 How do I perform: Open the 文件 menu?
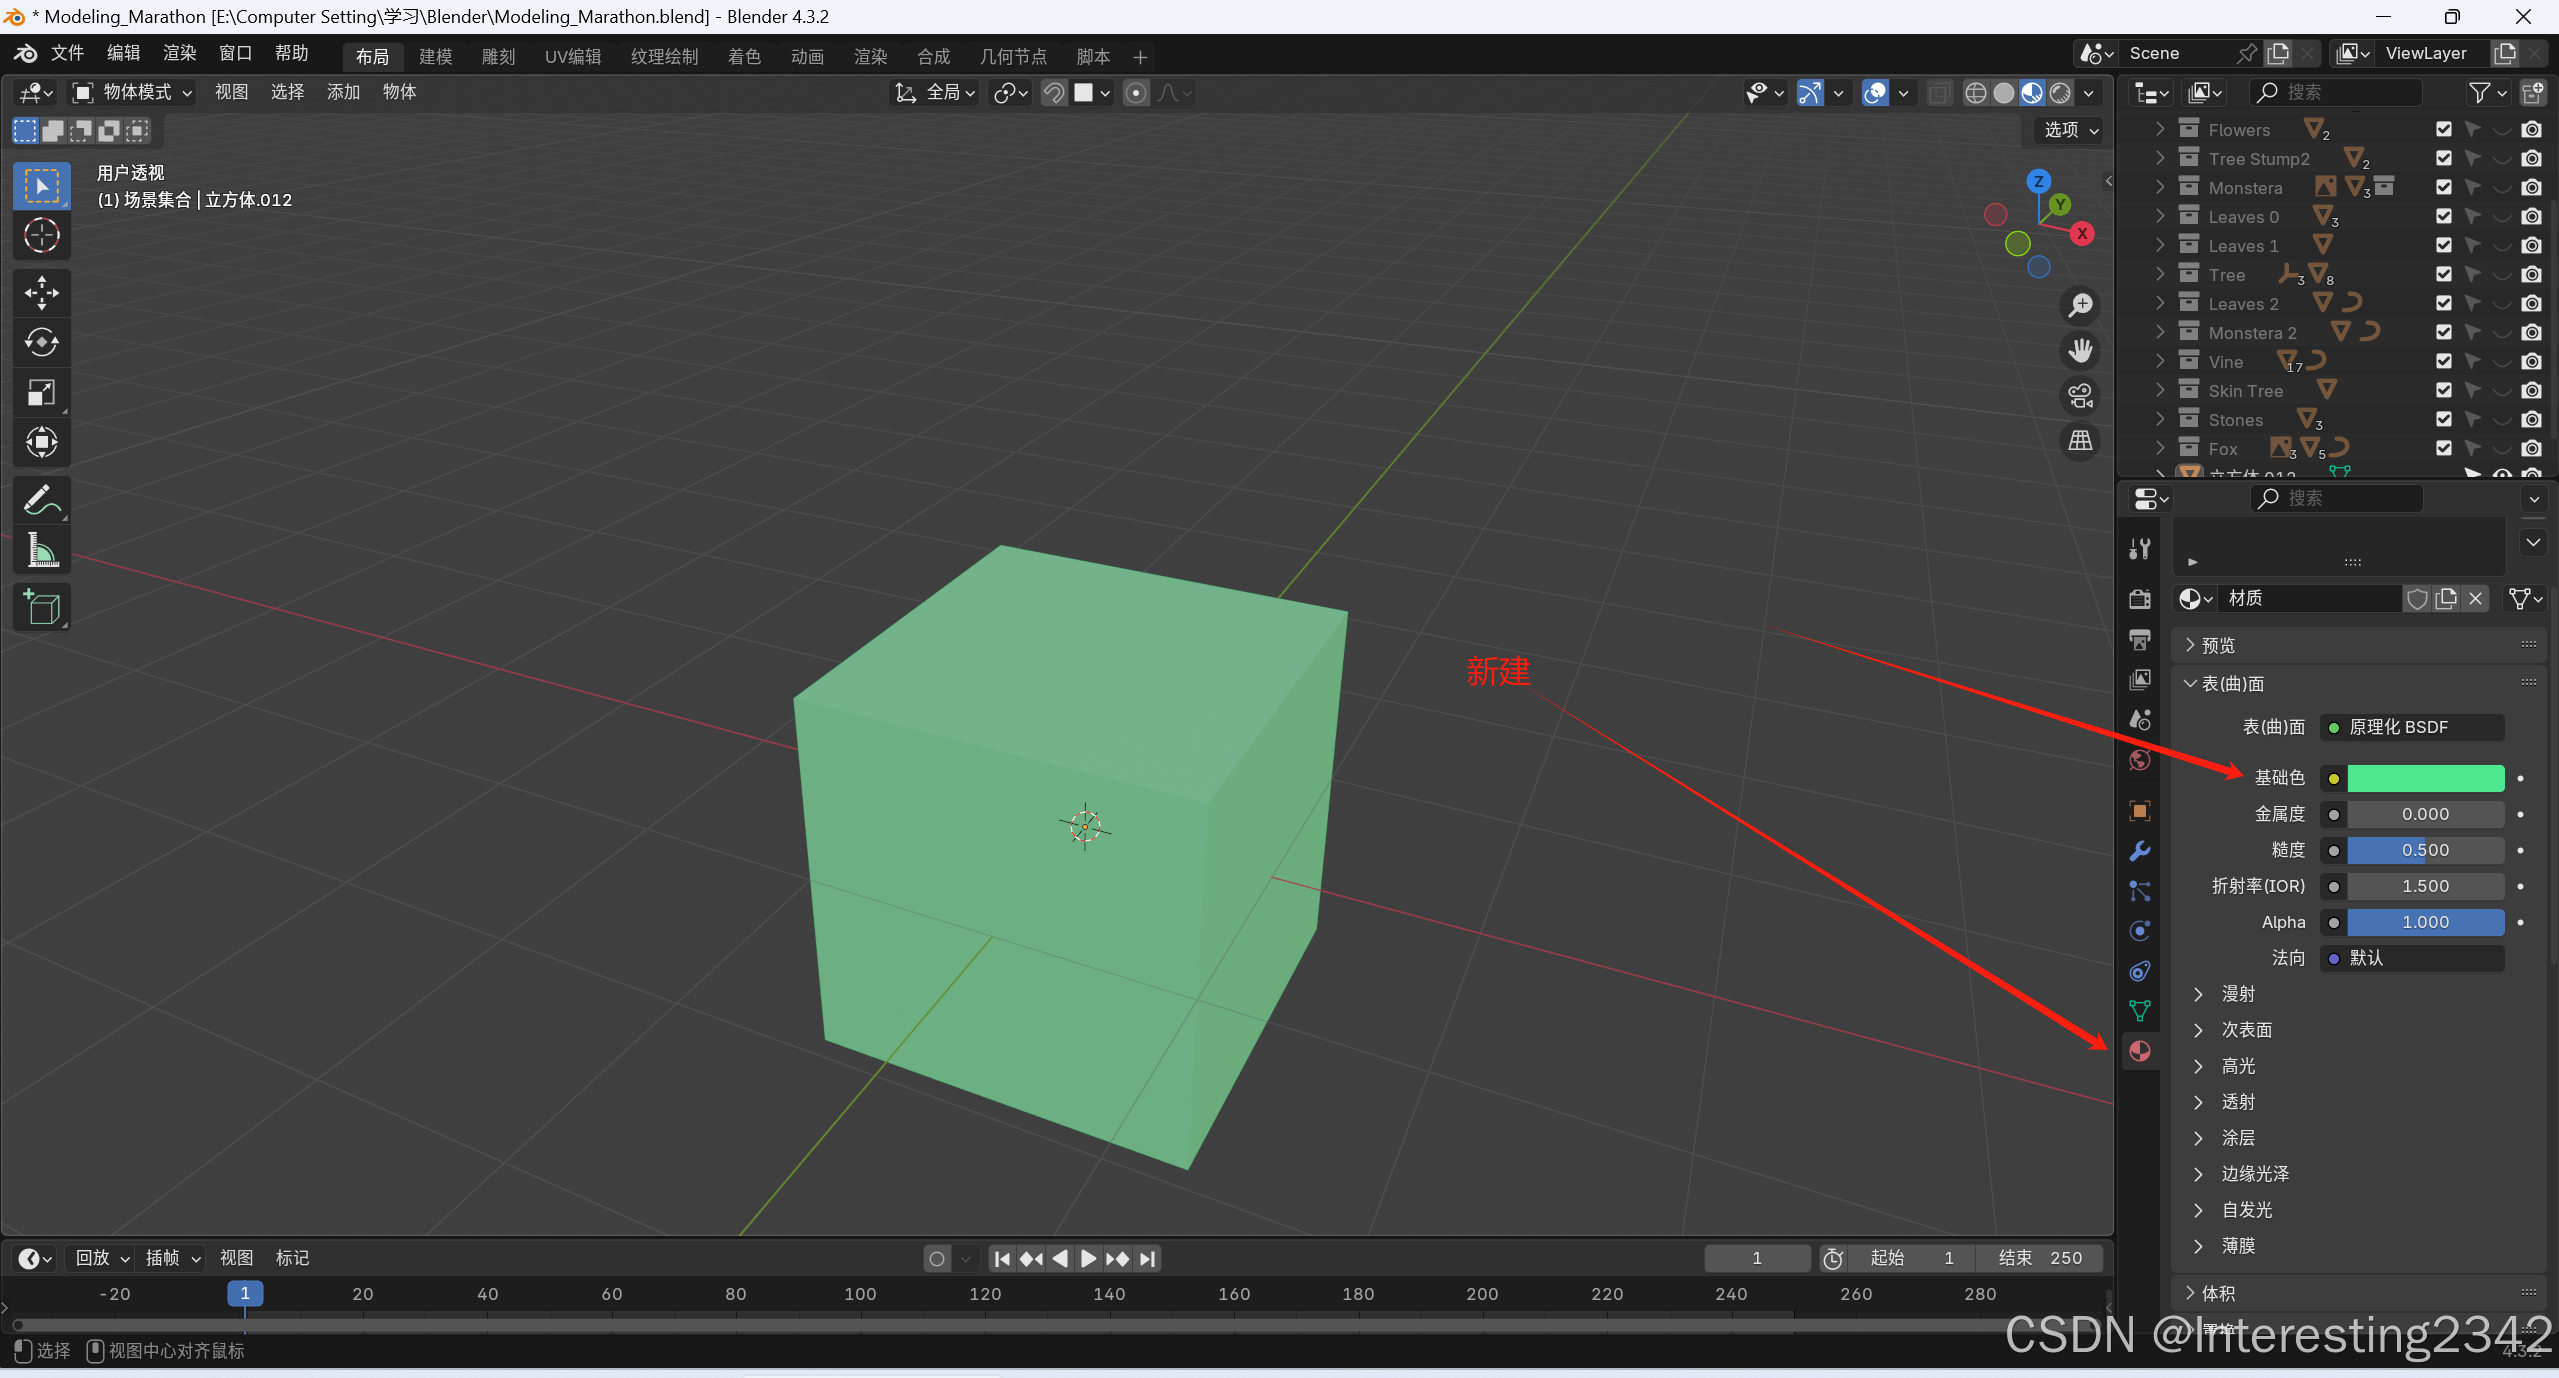tap(67, 53)
